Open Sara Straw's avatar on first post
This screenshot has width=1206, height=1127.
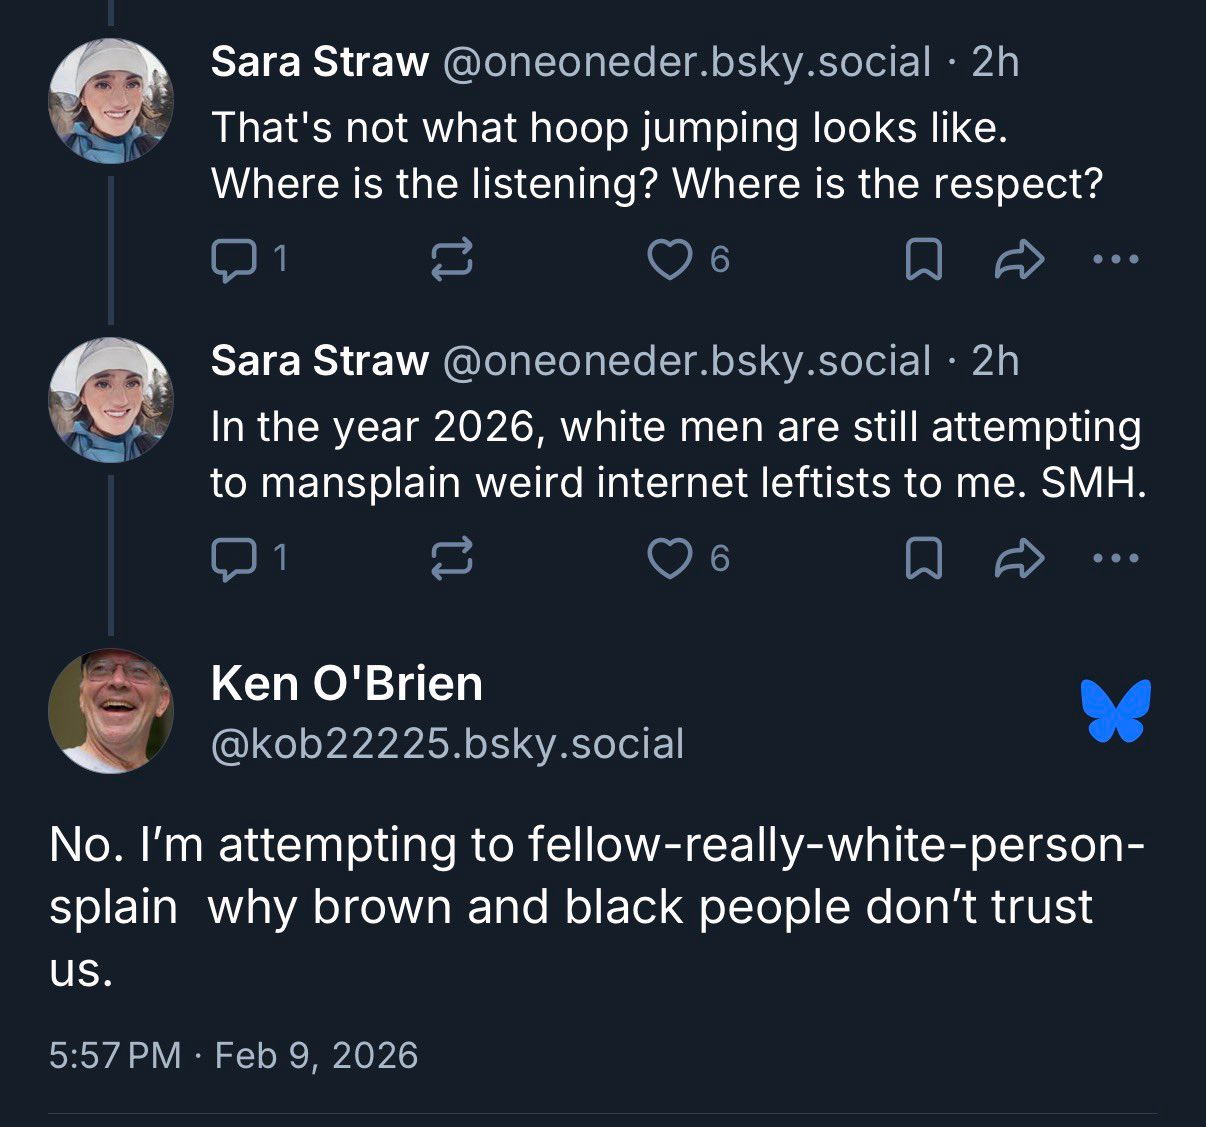pyautogui.click(x=111, y=100)
